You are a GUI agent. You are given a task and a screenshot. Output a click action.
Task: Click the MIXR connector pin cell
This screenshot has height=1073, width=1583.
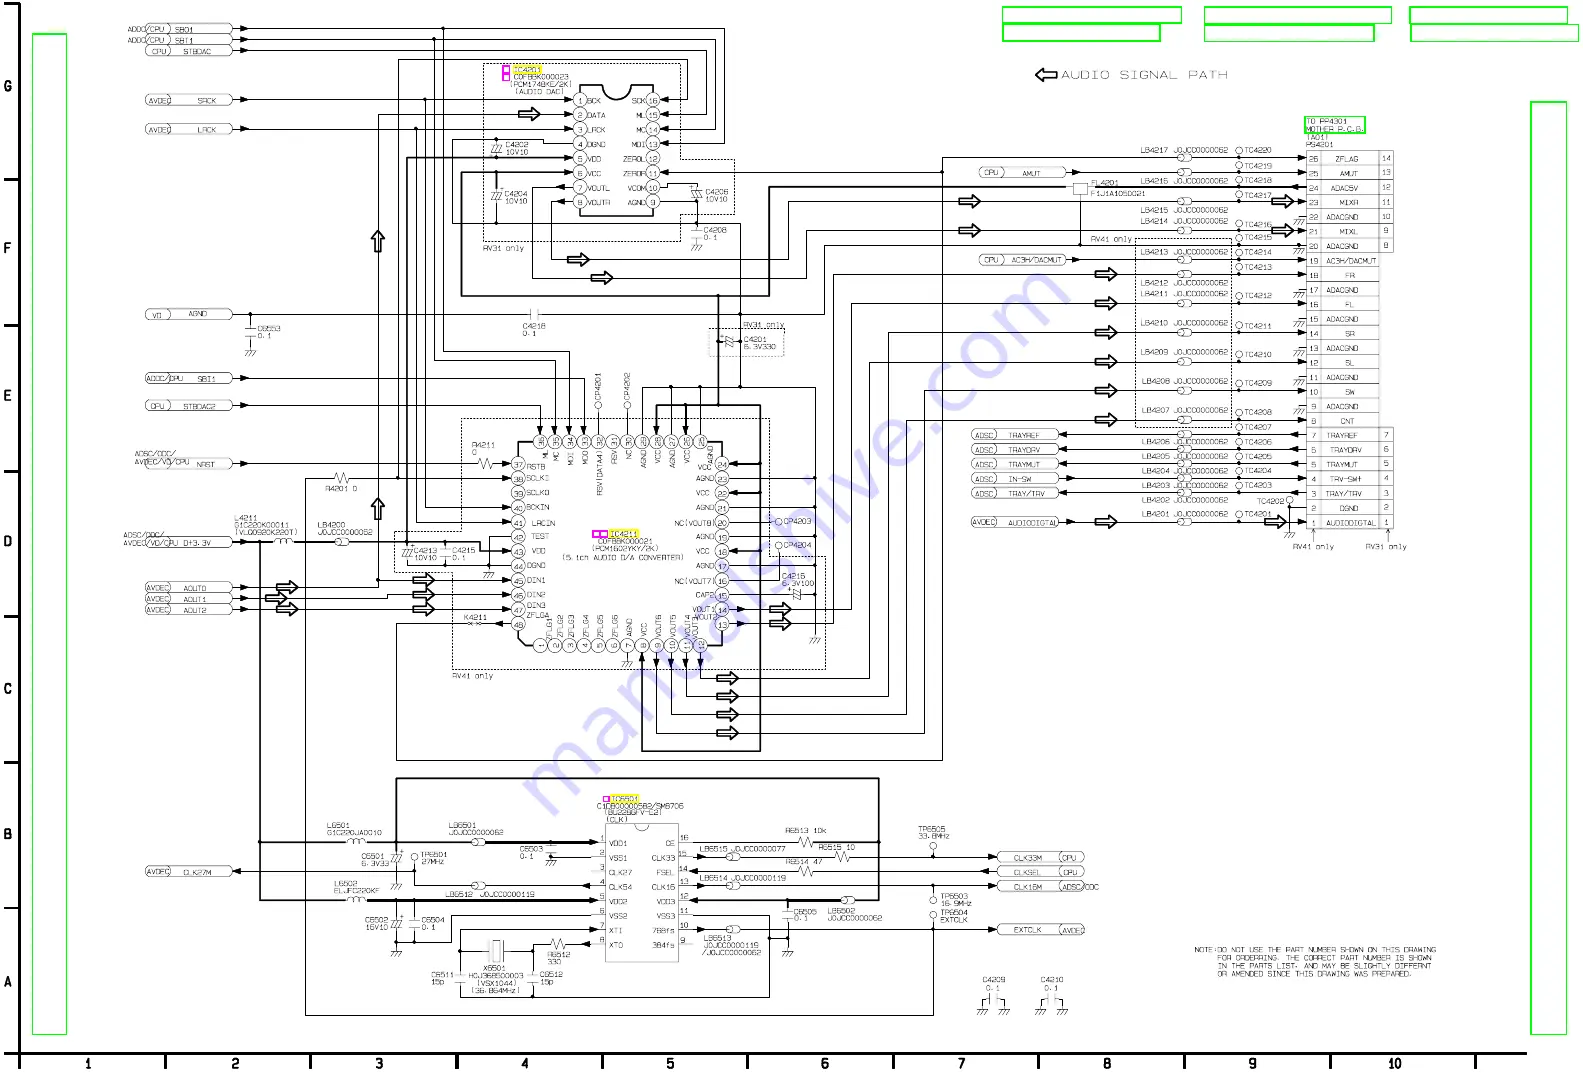[1350, 202]
